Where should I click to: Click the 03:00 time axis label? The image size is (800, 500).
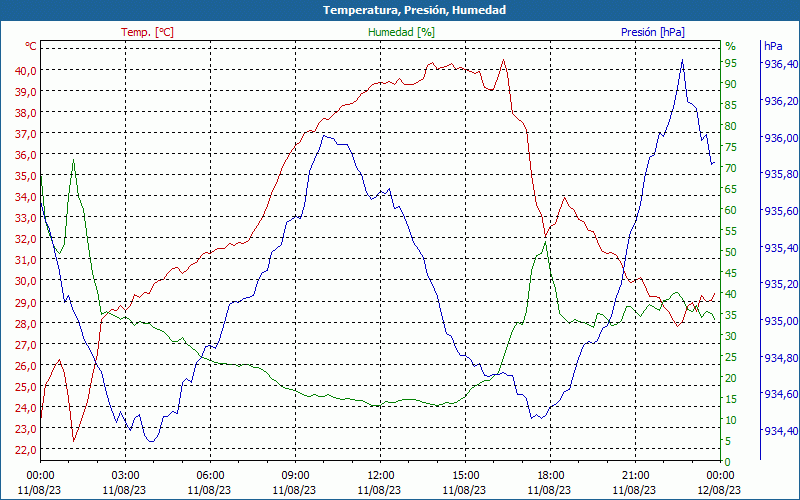[124, 476]
